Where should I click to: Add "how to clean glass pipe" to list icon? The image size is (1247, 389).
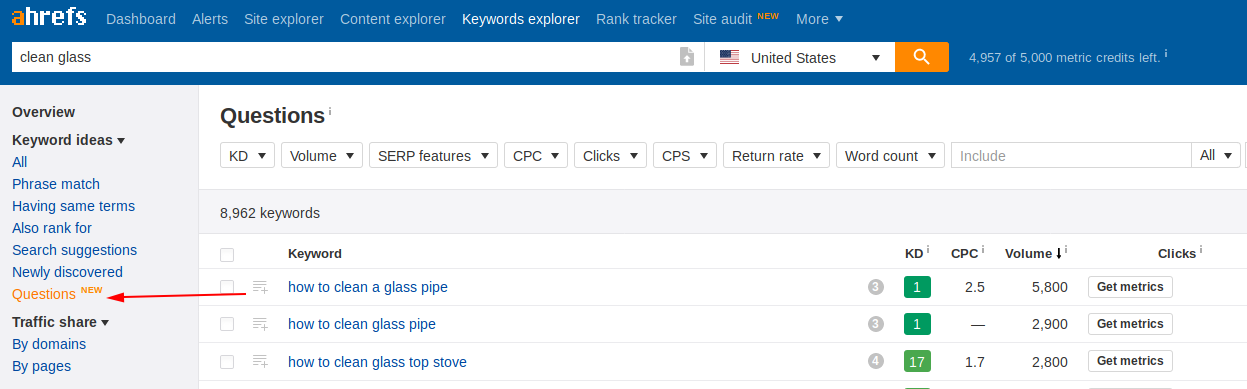click(x=260, y=324)
